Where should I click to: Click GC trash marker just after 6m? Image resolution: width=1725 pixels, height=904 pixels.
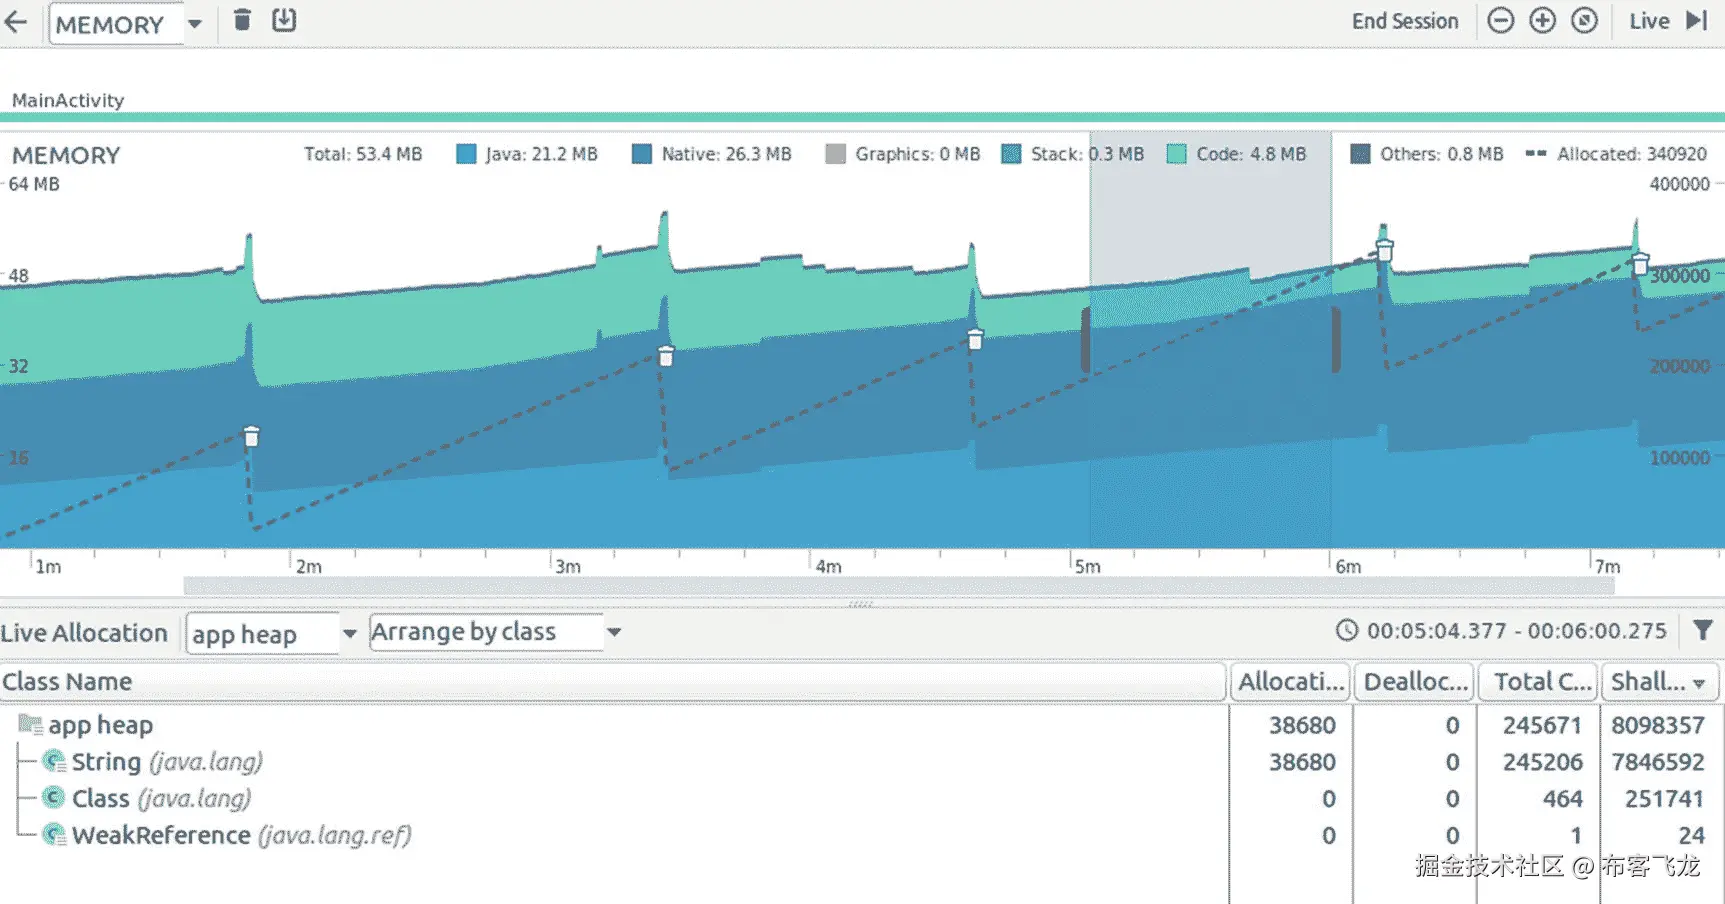tap(1384, 250)
